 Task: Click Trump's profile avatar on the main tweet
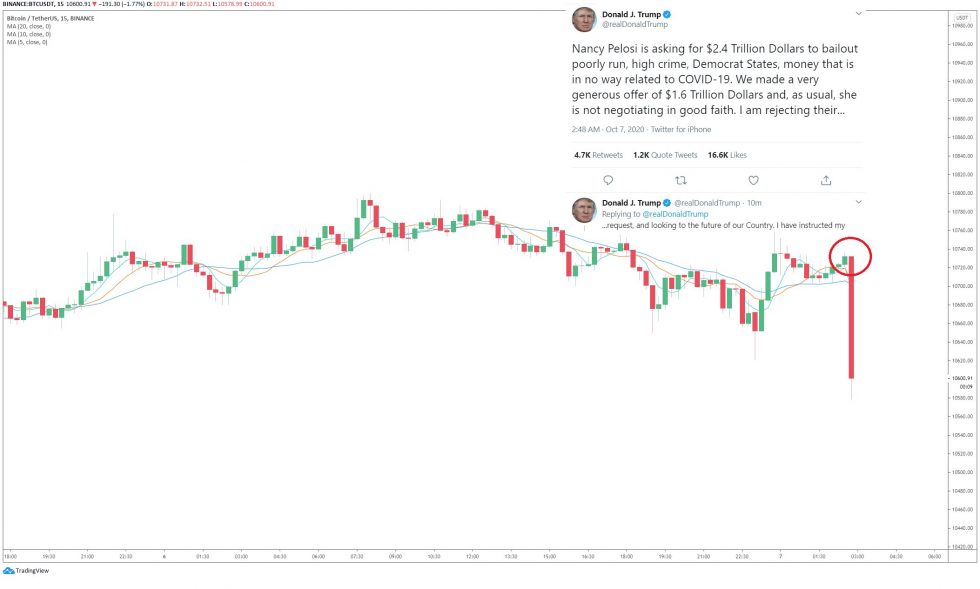click(586, 17)
